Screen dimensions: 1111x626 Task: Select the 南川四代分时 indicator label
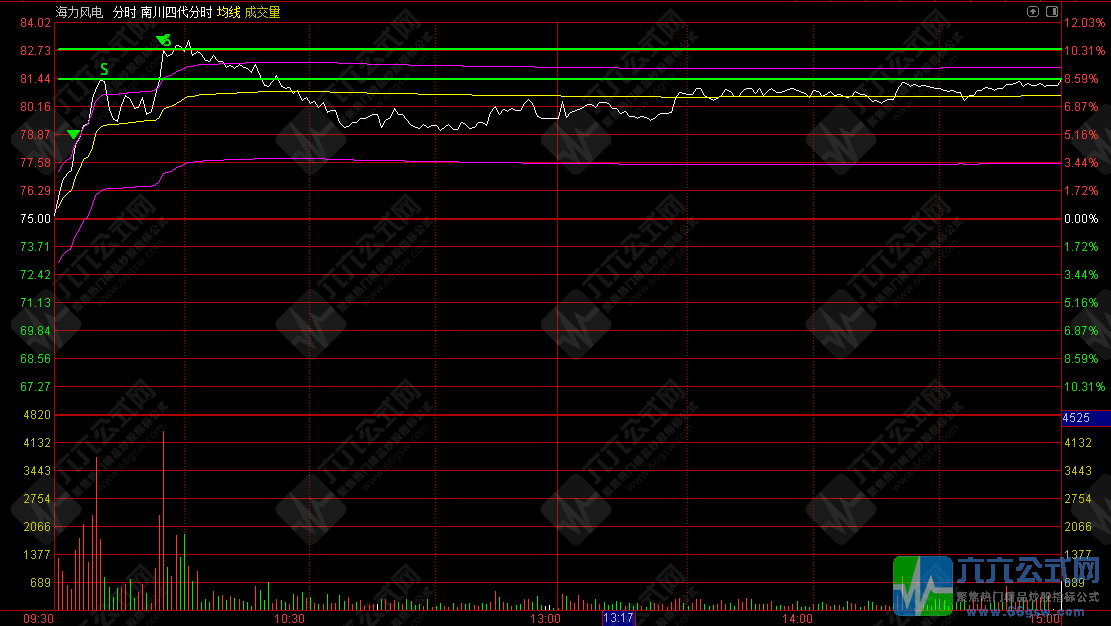pyautogui.click(x=175, y=12)
